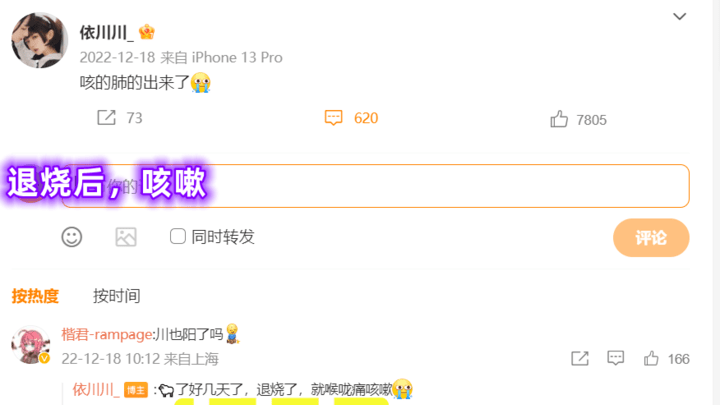Open the emoji picker smiley icon

(x=72, y=237)
